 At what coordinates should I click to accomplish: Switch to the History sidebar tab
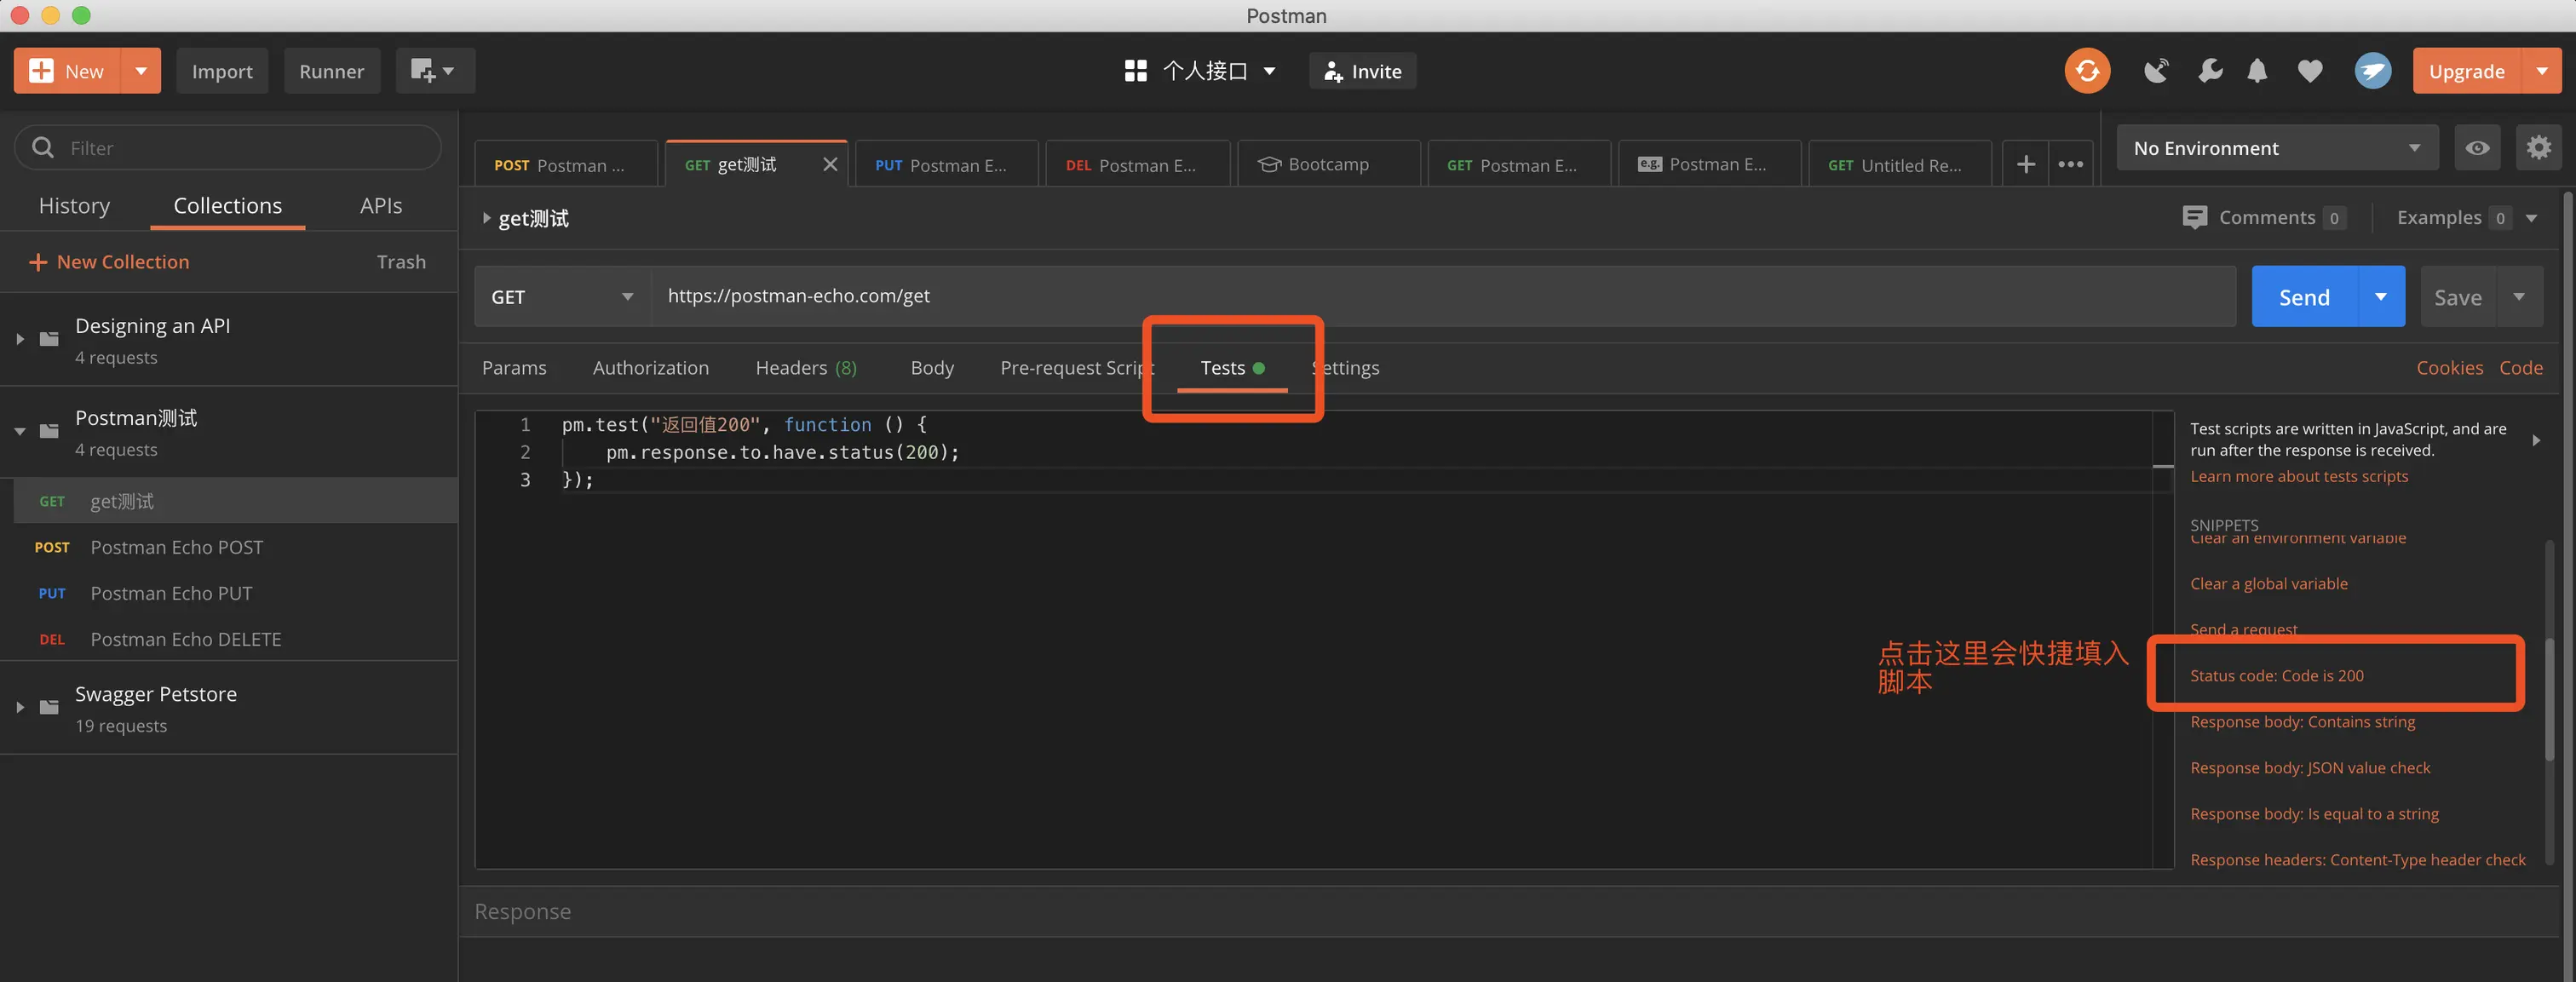click(74, 206)
